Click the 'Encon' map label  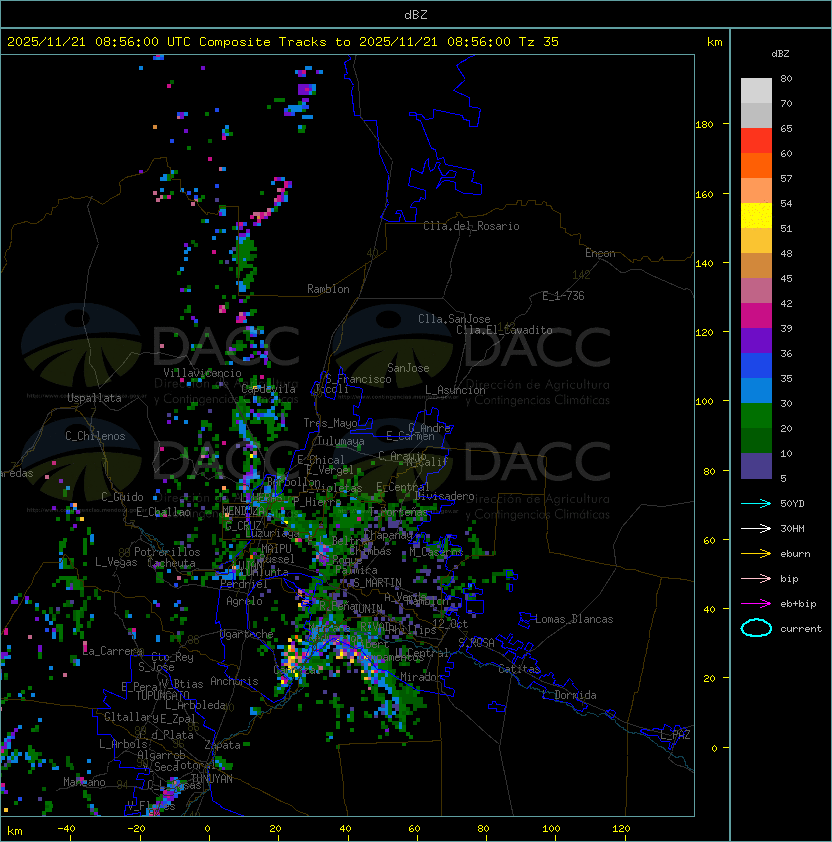[x=600, y=253]
